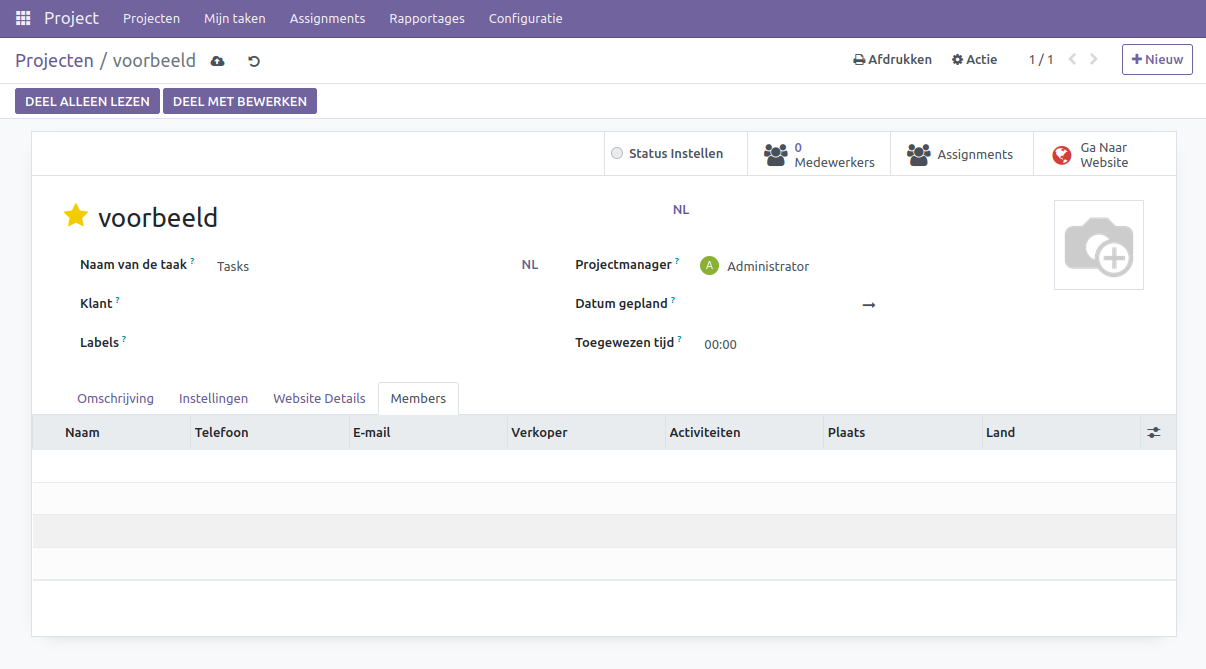
Task: Open the Actie dropdown menu
Action: [x=974, y=60]
